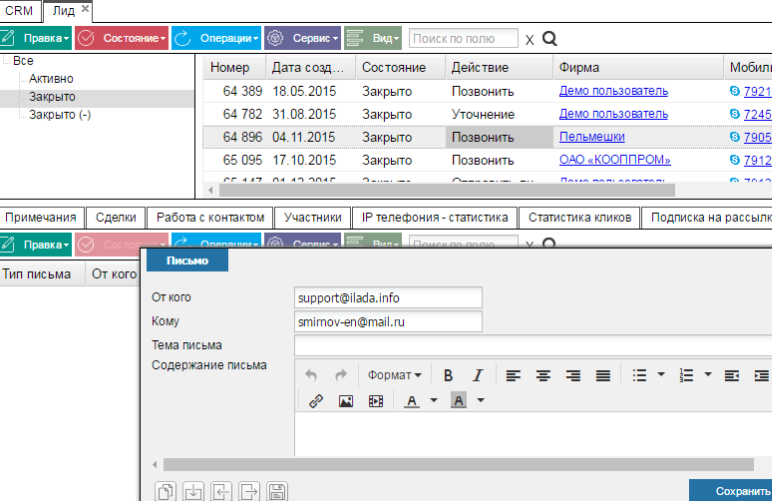Open the Операции dropdown in the top toolbar

click(216, 38)
